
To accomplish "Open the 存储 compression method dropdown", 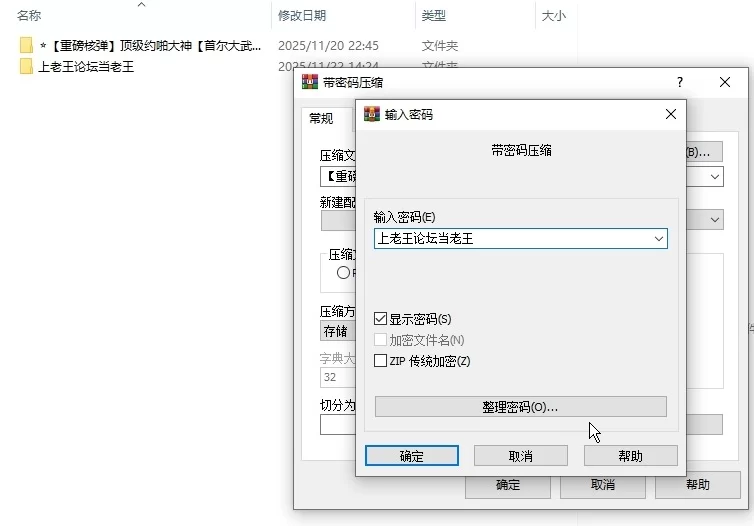I will 338,331.
